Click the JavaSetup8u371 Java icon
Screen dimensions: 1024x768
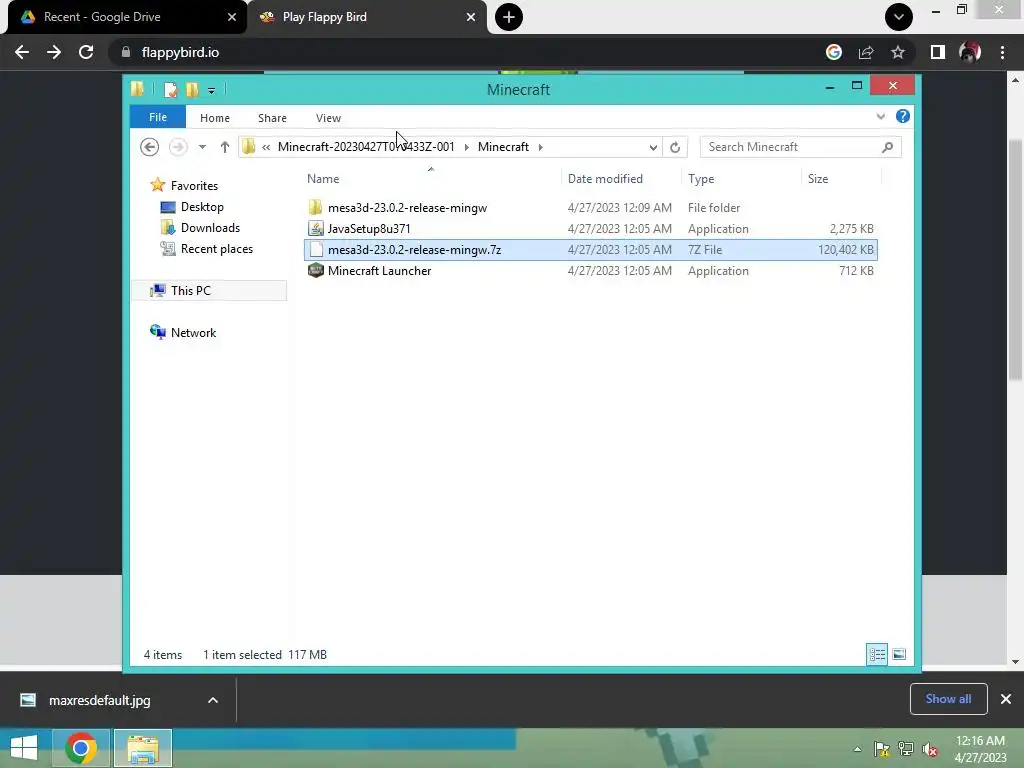(x=315, y=229)
